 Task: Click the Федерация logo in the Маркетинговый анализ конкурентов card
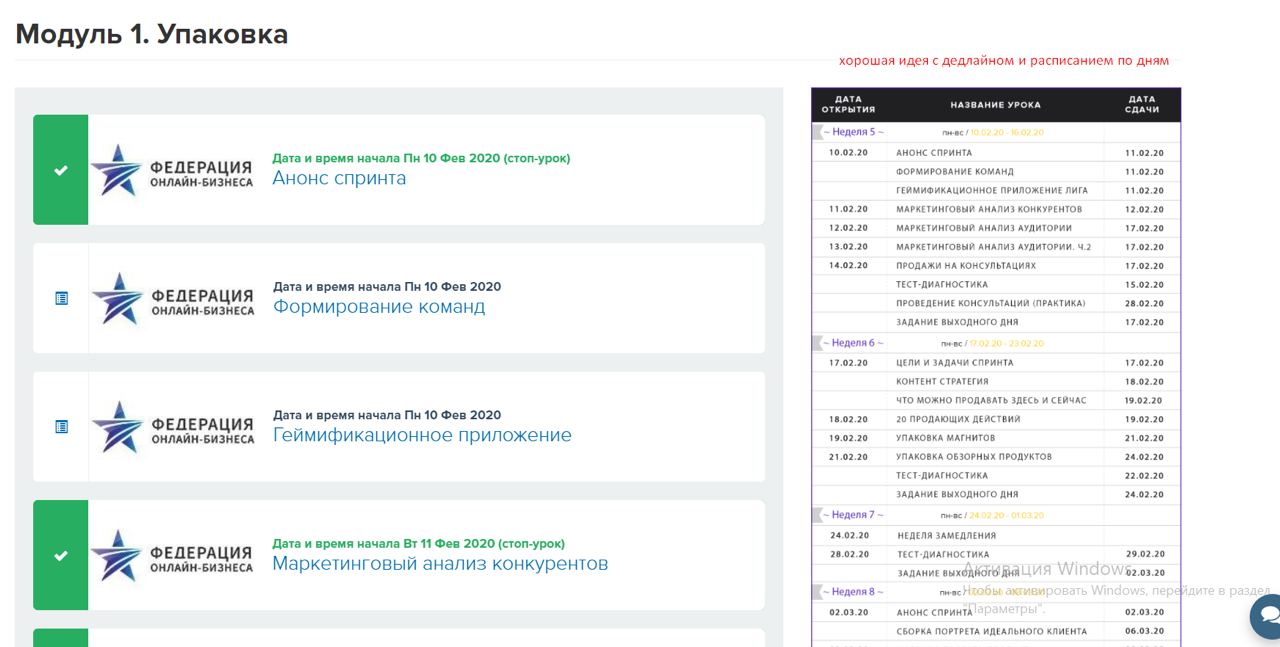pos(172,555)
